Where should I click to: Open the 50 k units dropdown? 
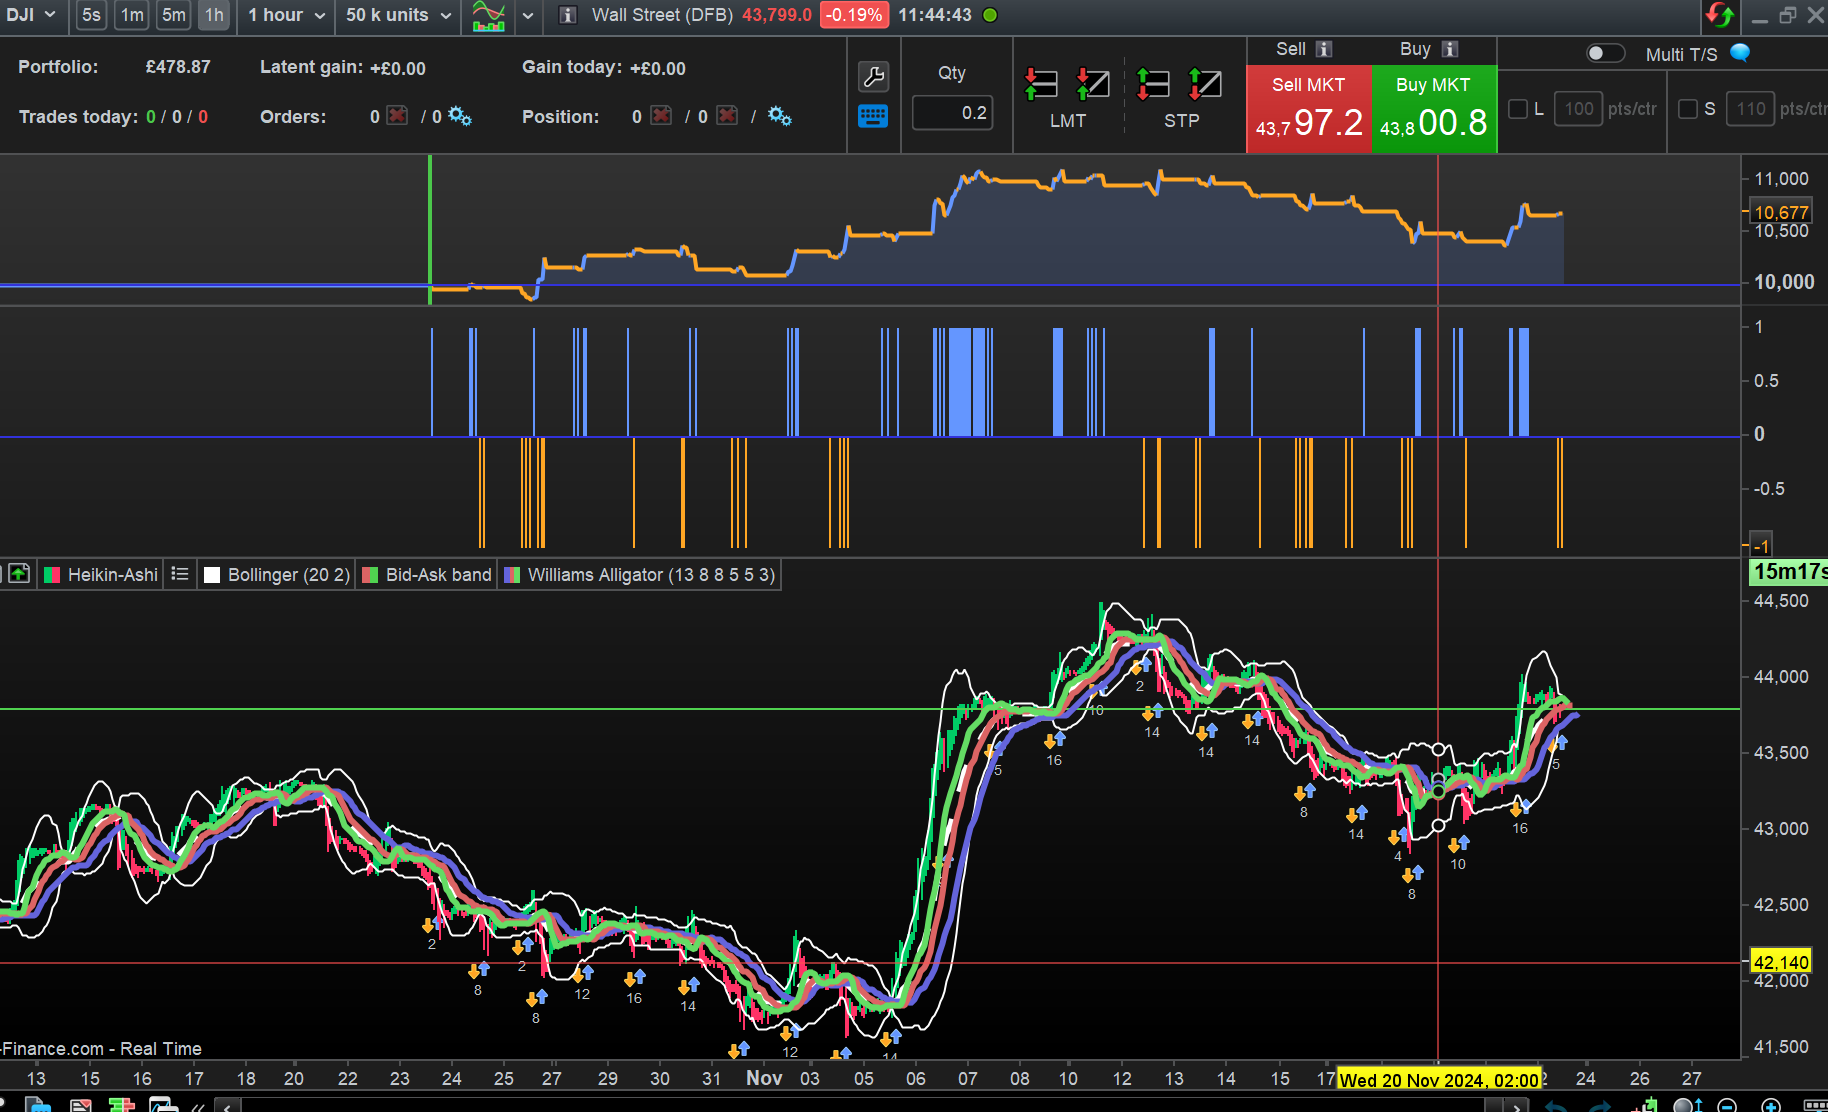point(398,15)
